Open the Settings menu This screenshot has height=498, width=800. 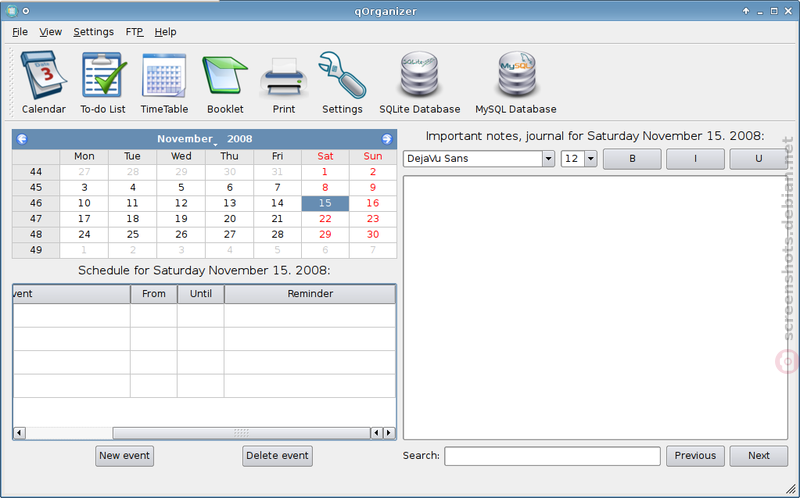[x=93, y=32]
